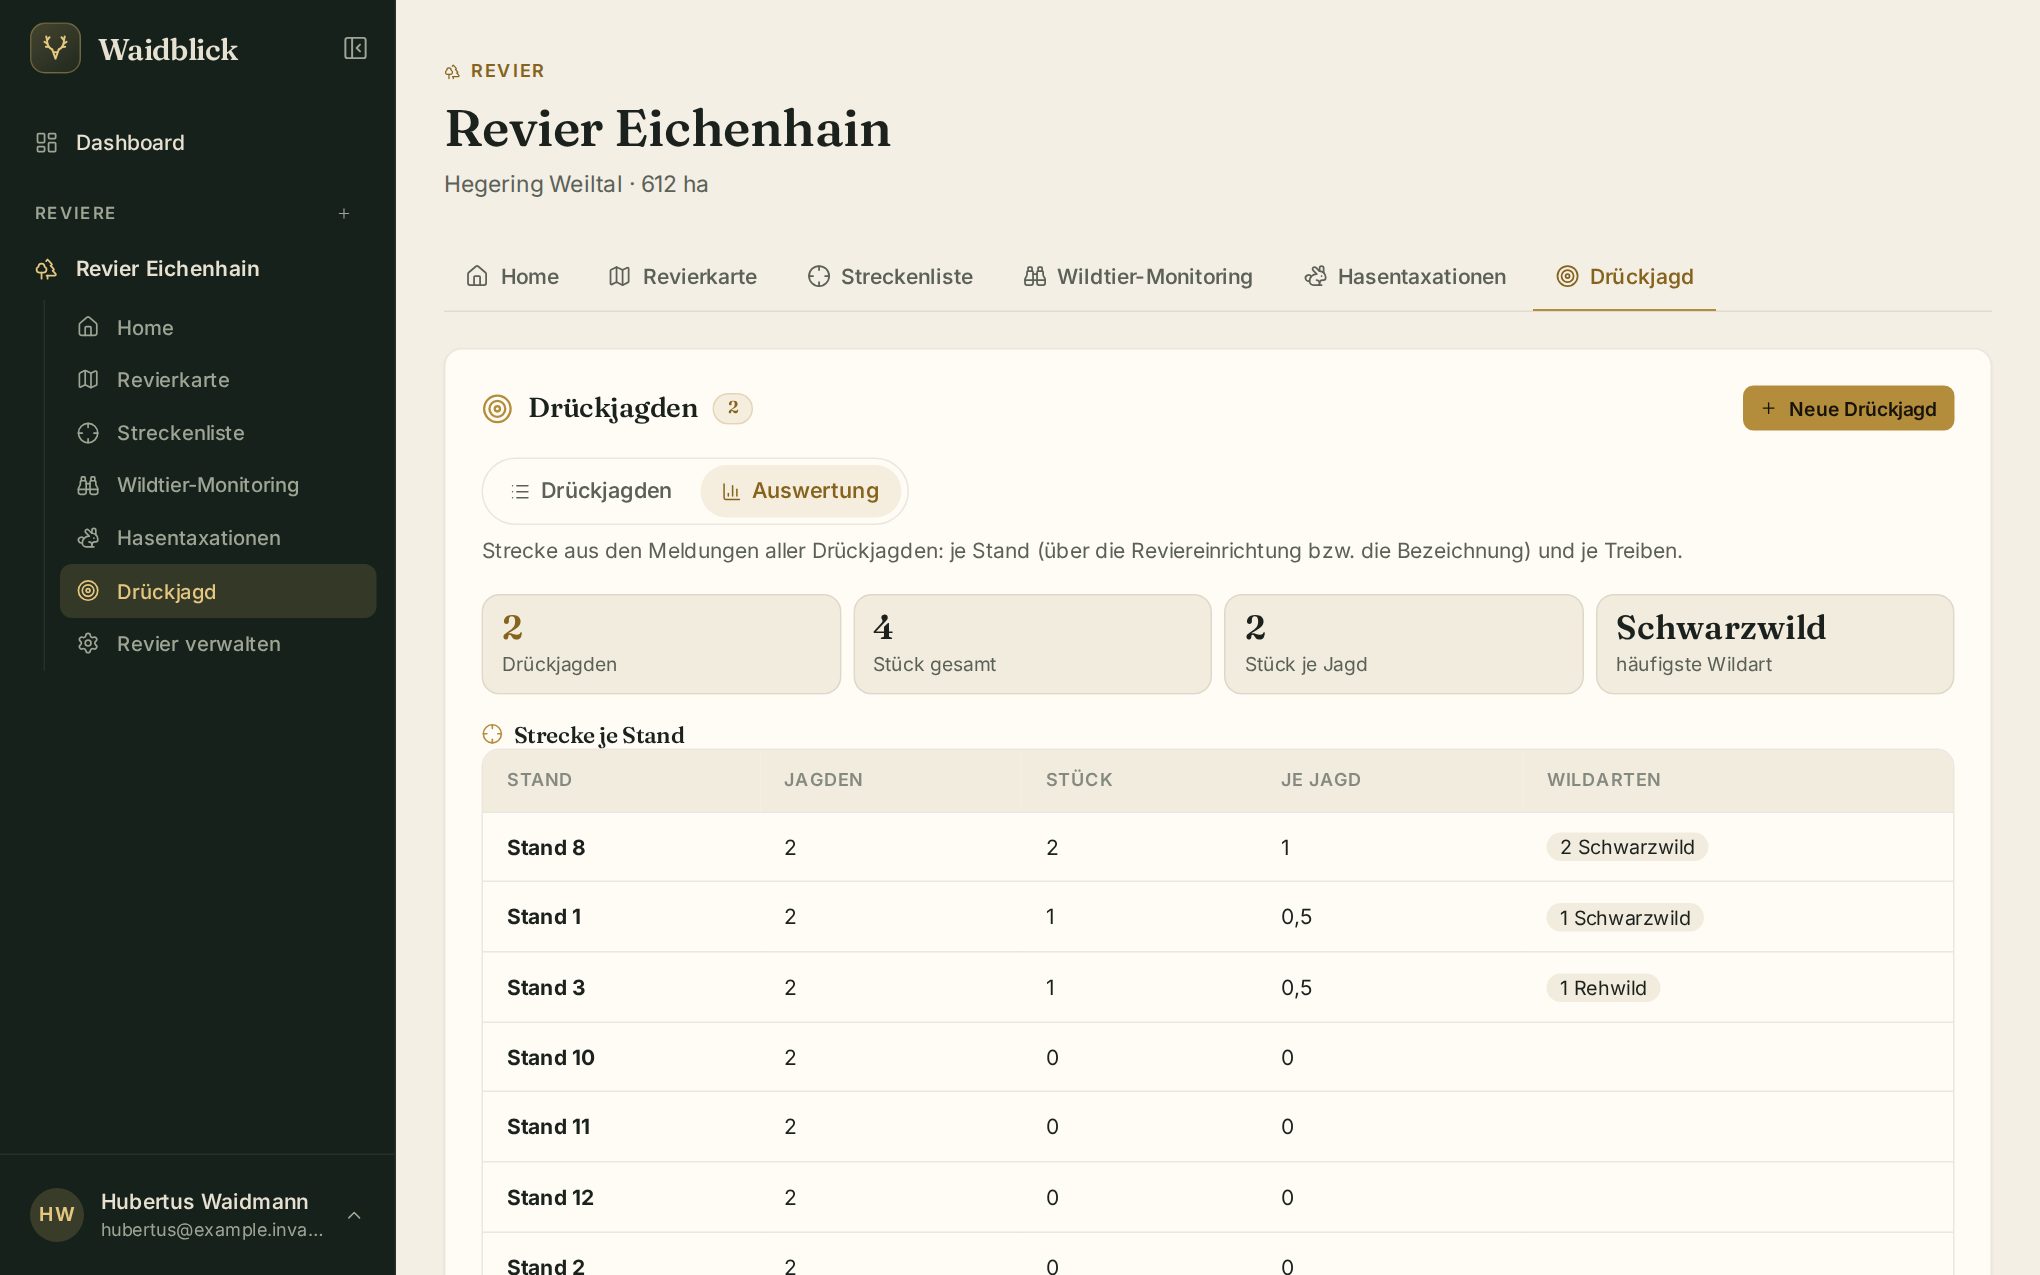Click rabbit icon of sidebar Hasentaxationen

click(88, 537)
